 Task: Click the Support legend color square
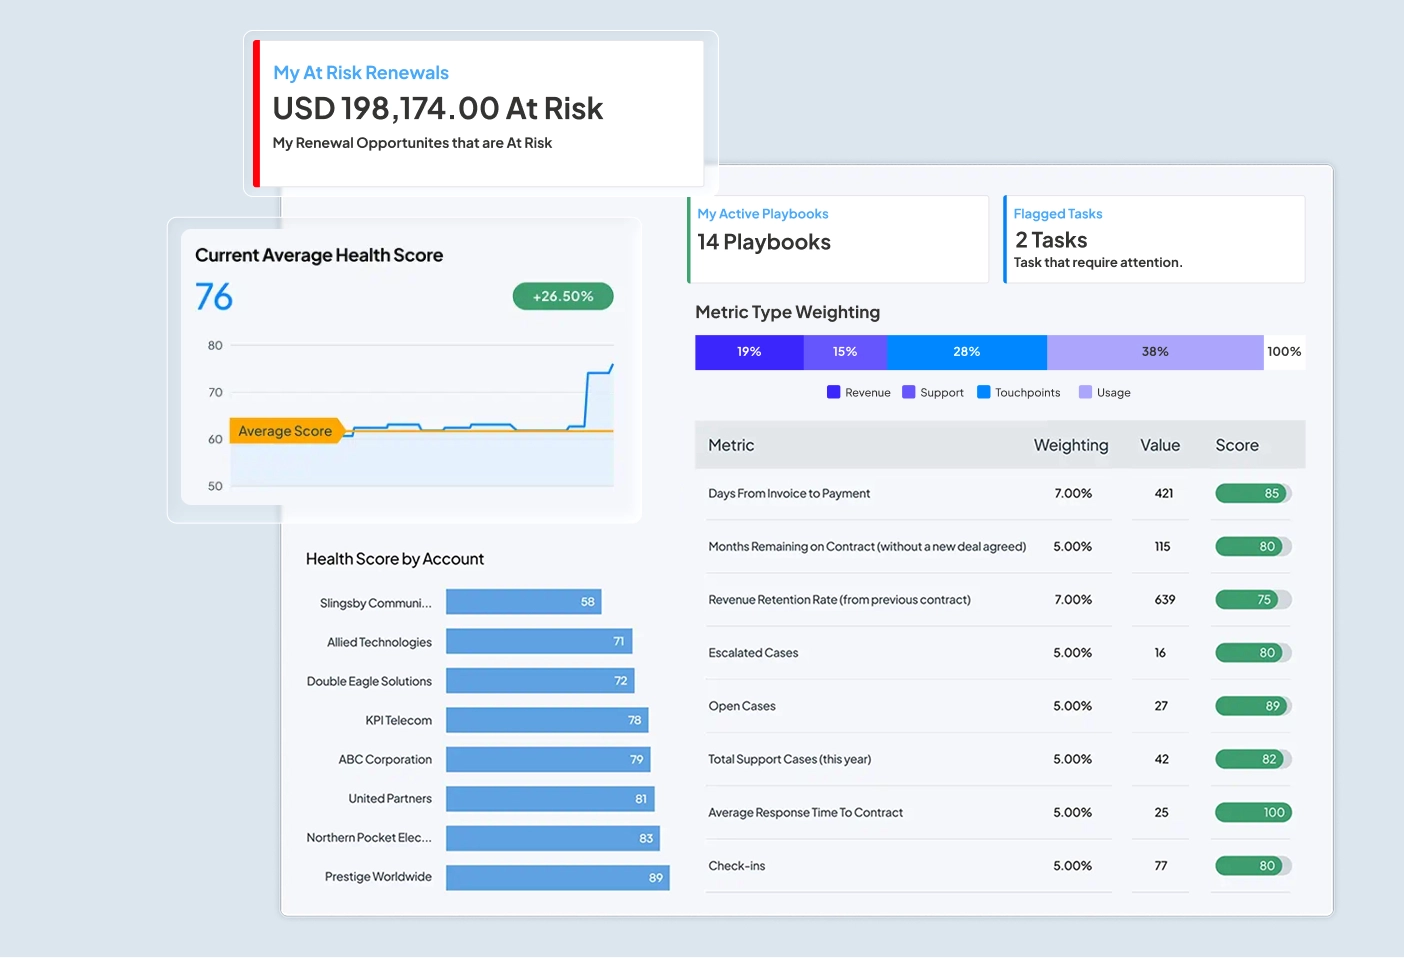[908, 392]
